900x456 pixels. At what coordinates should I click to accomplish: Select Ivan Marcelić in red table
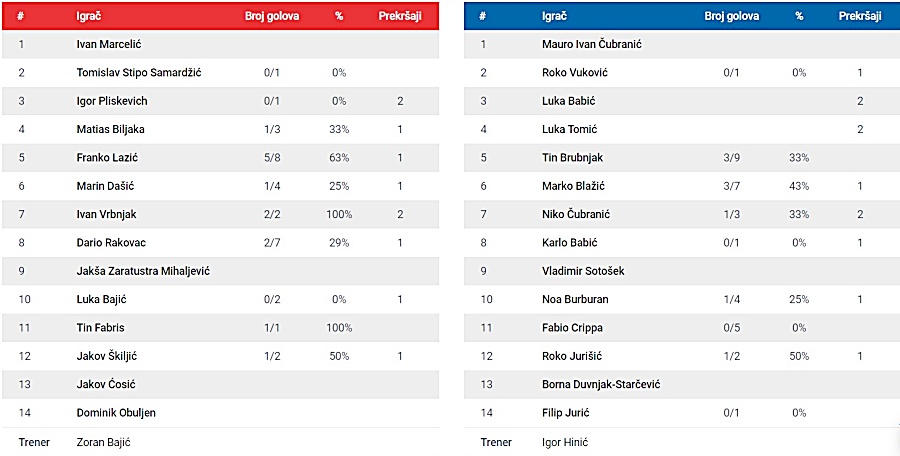pos(109,44)
